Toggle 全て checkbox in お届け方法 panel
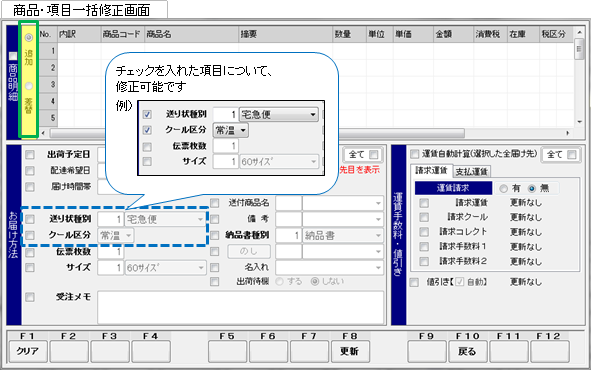 (374, 154)
